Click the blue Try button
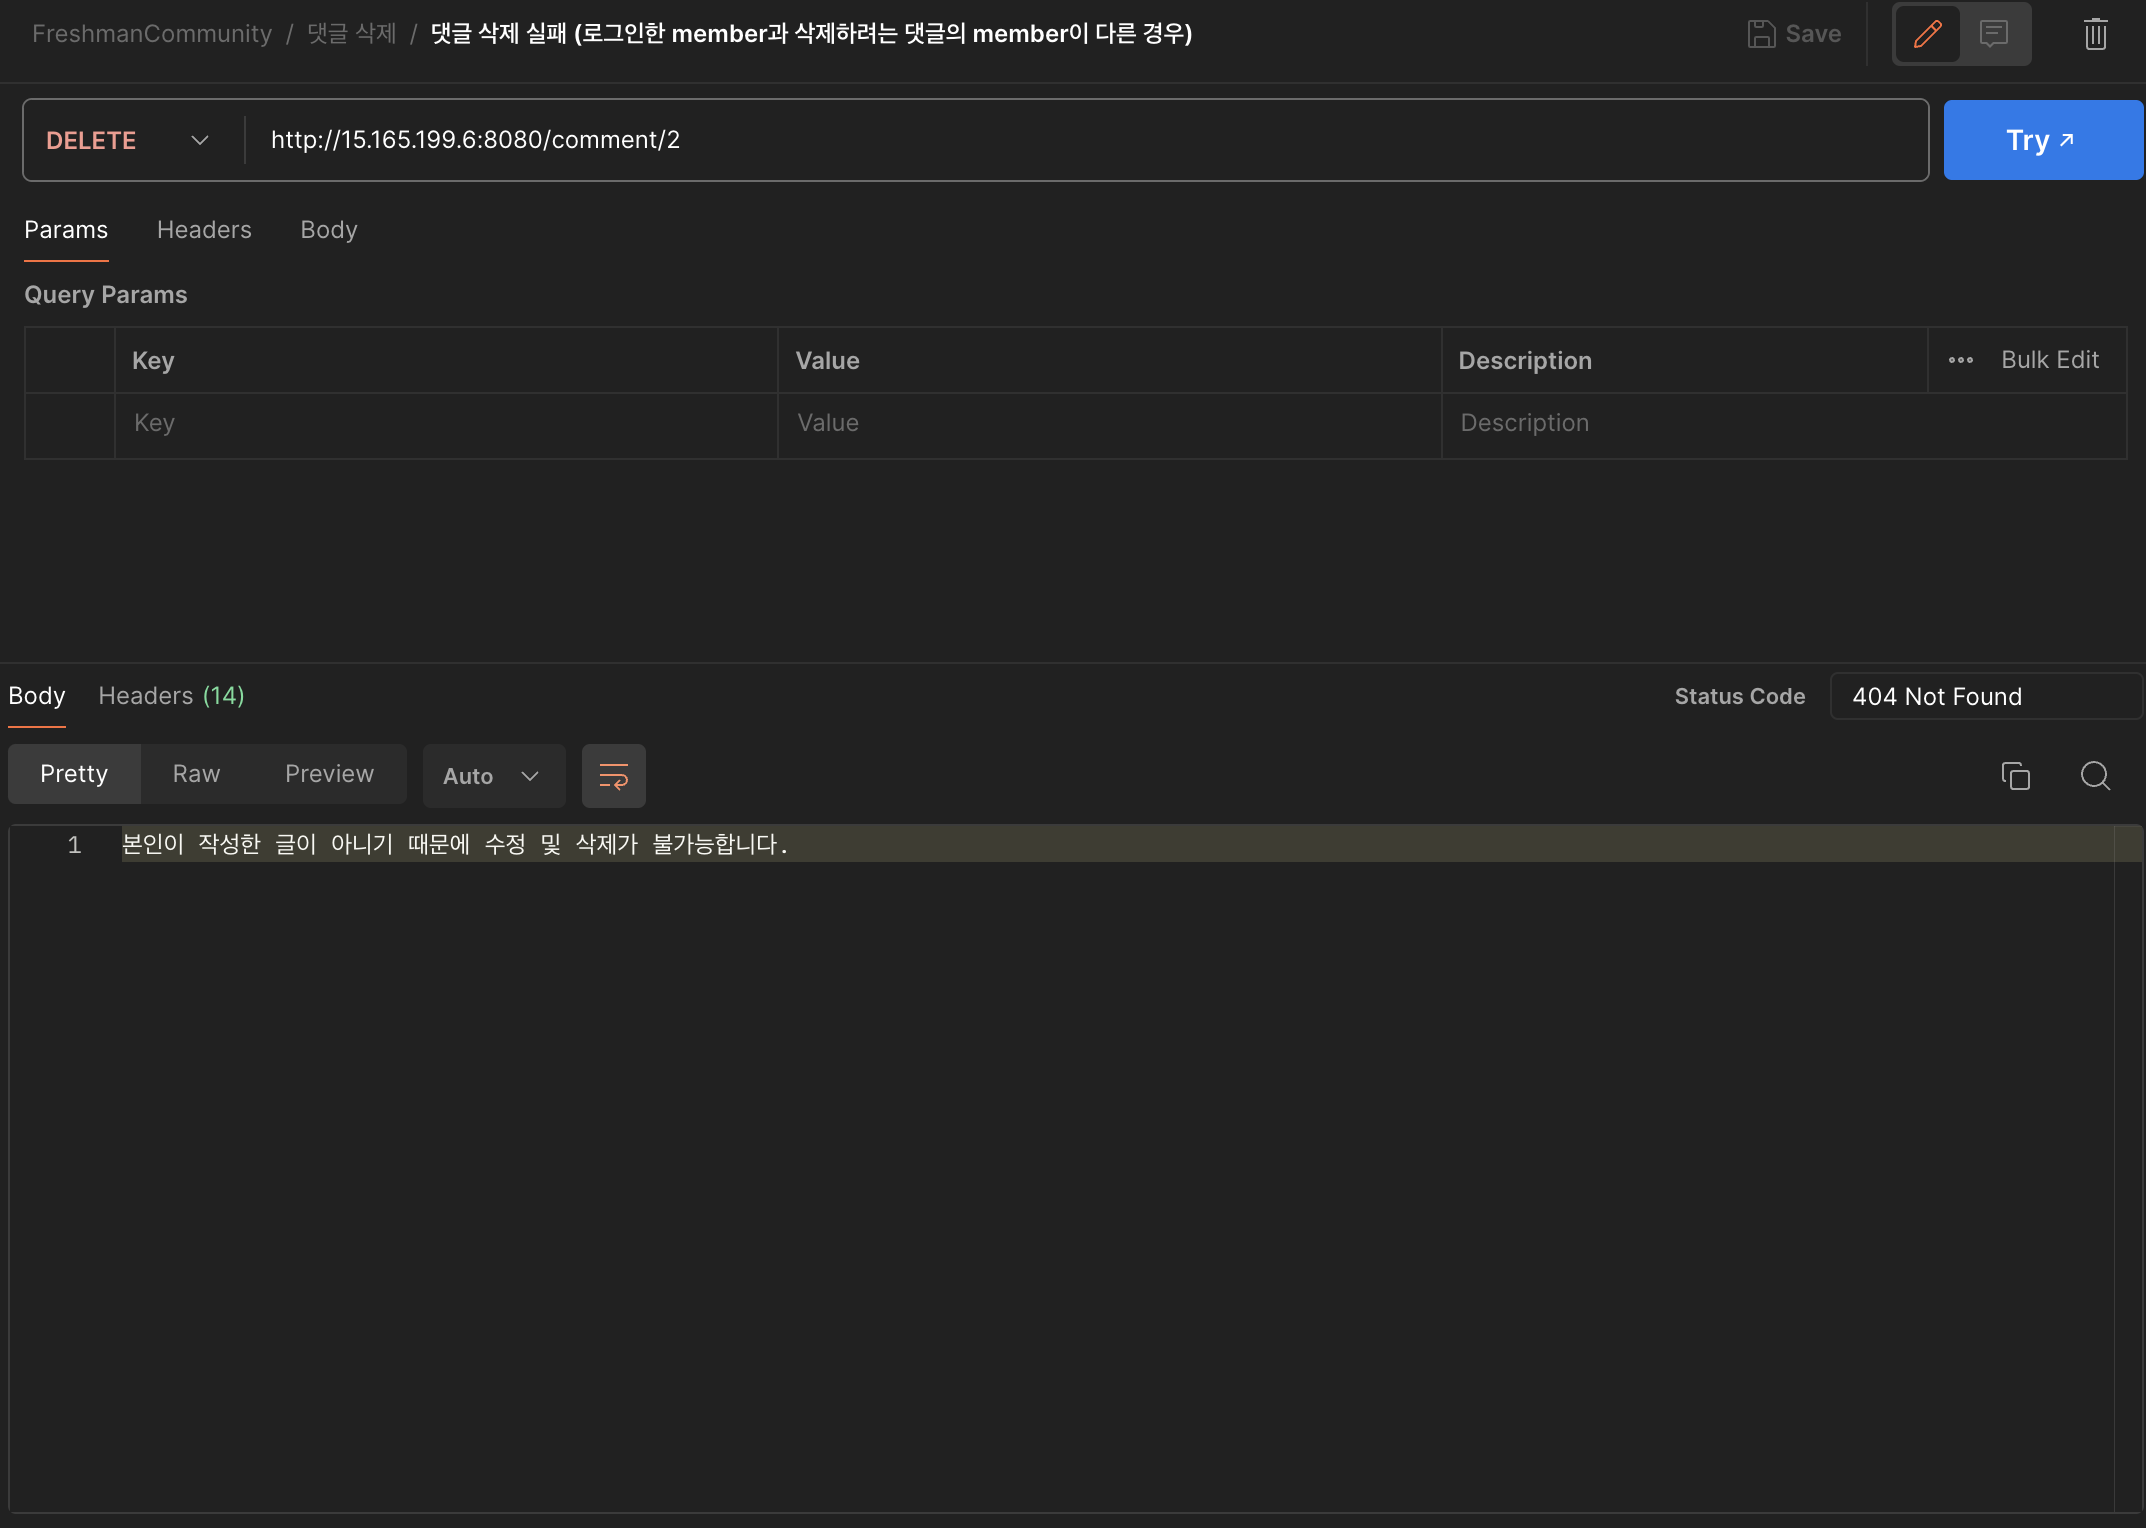 tap(2041, 140)
